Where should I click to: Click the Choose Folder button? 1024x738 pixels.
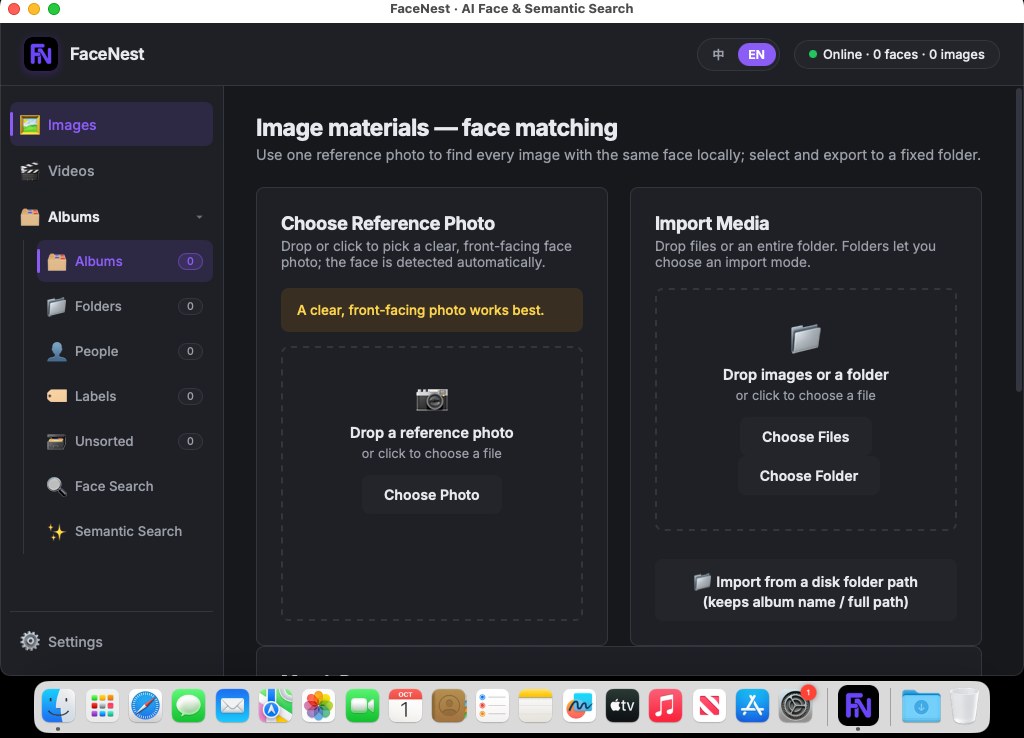click(x=808, y=476)
